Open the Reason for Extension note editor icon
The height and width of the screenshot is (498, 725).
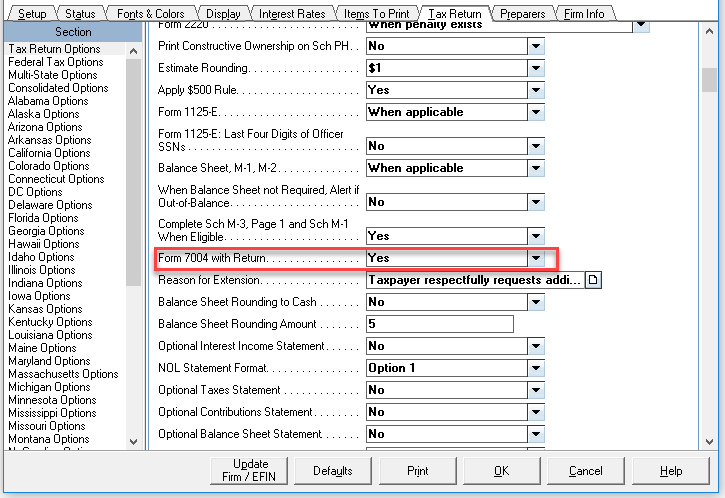593,280
